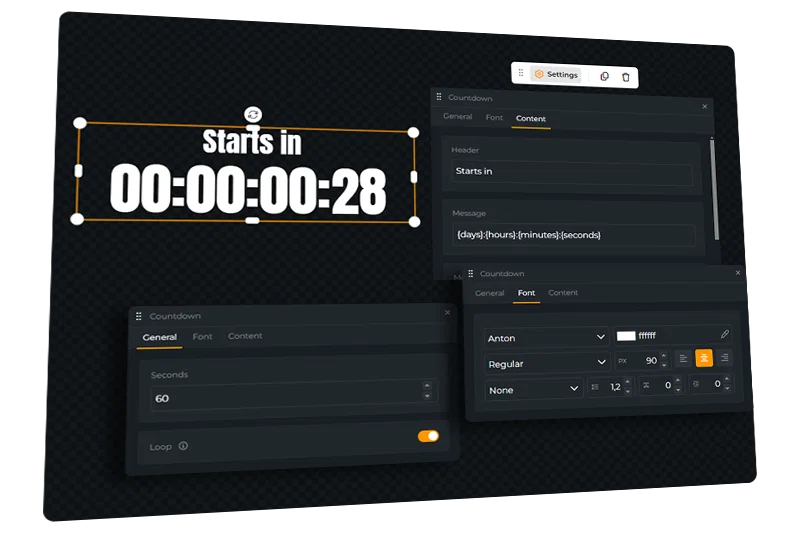The width and height of the screenshot is (800, 533).
Task: Switch to Font tab in the Seconds panel
Action: click(202, 337)
